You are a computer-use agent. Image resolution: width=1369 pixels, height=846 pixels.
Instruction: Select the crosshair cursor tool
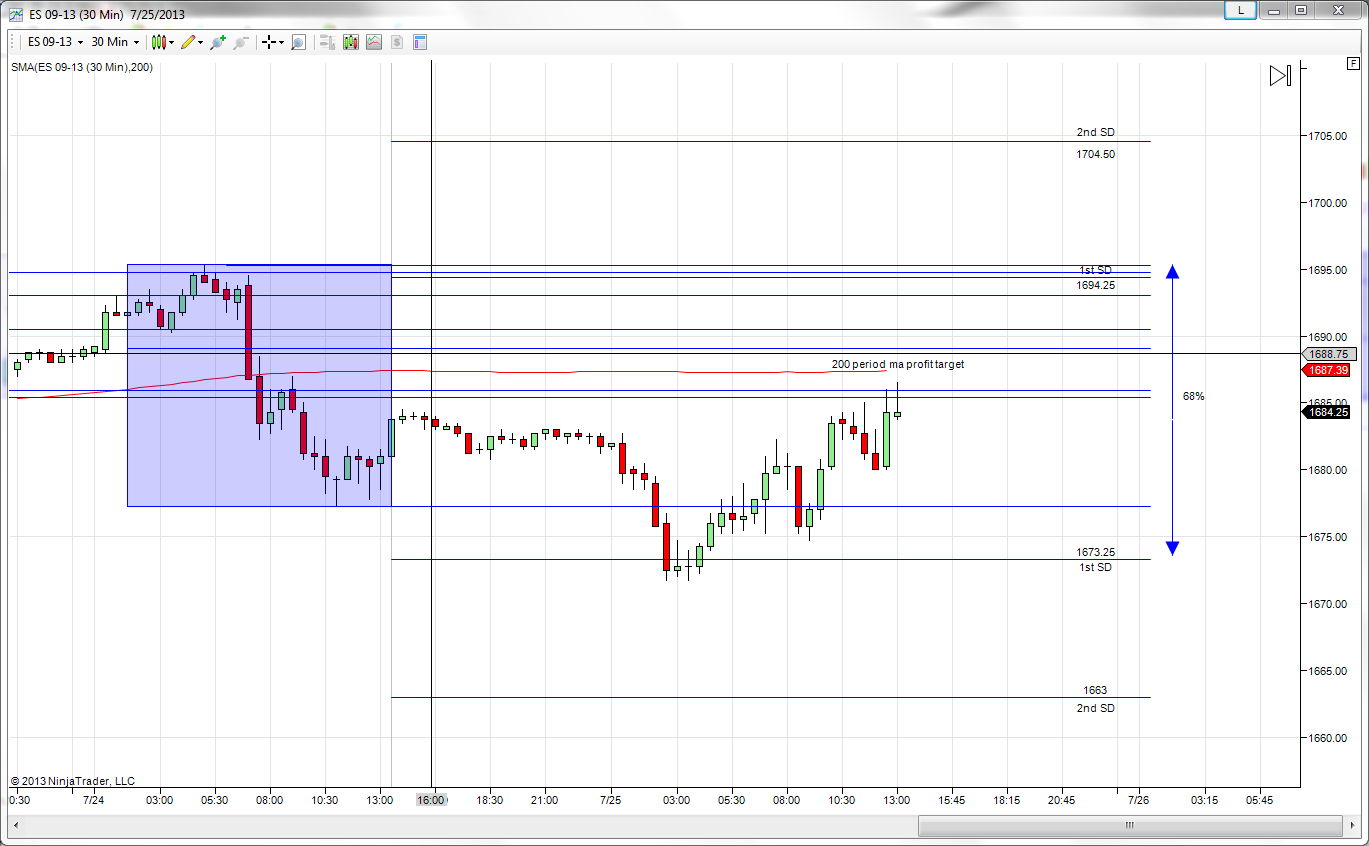pos(269,42)
